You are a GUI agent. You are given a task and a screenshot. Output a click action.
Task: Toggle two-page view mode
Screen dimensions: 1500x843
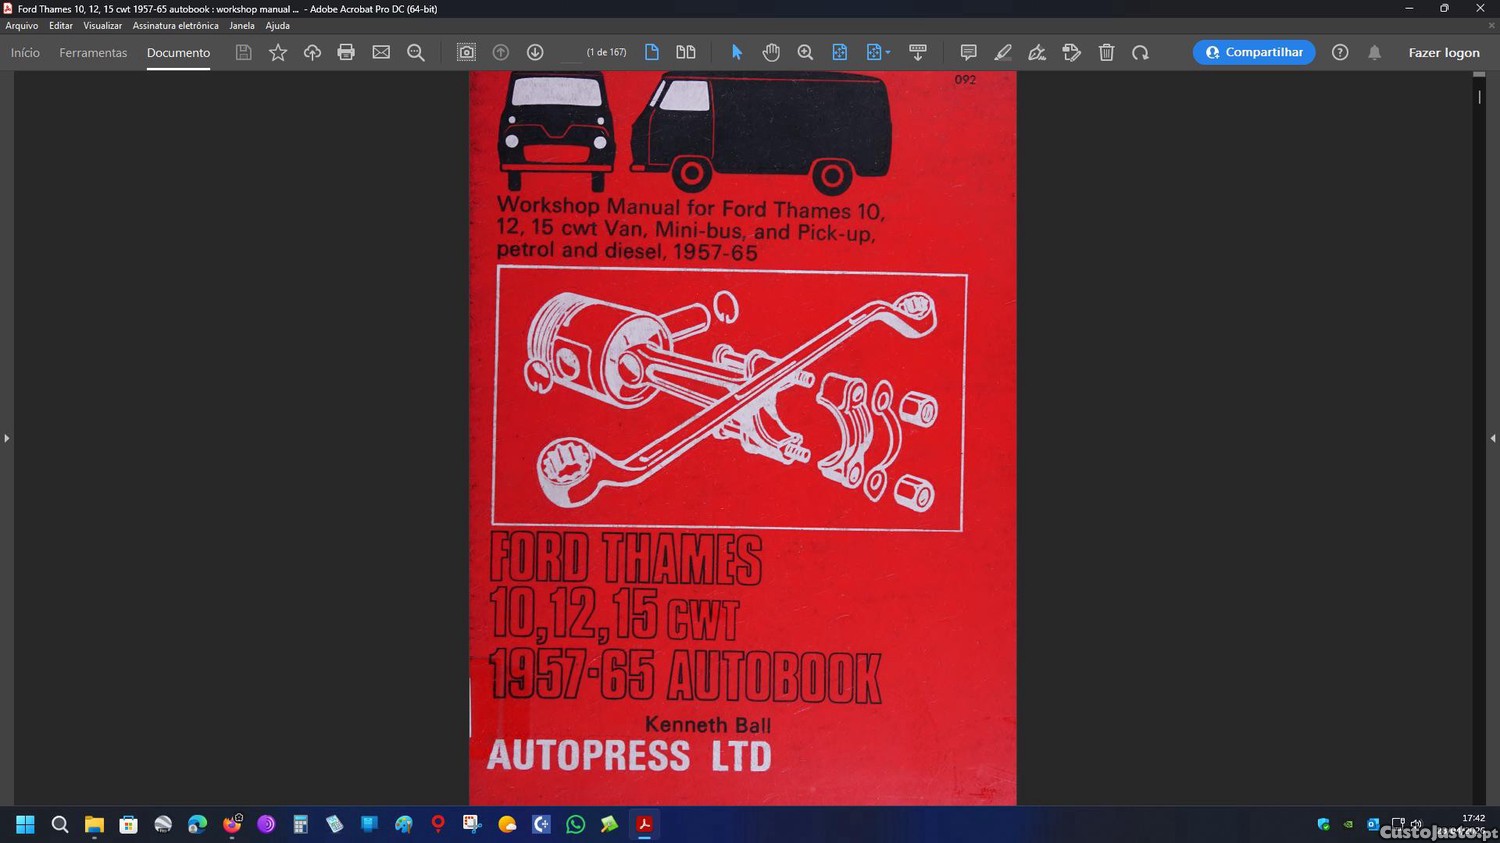point(686,53)
